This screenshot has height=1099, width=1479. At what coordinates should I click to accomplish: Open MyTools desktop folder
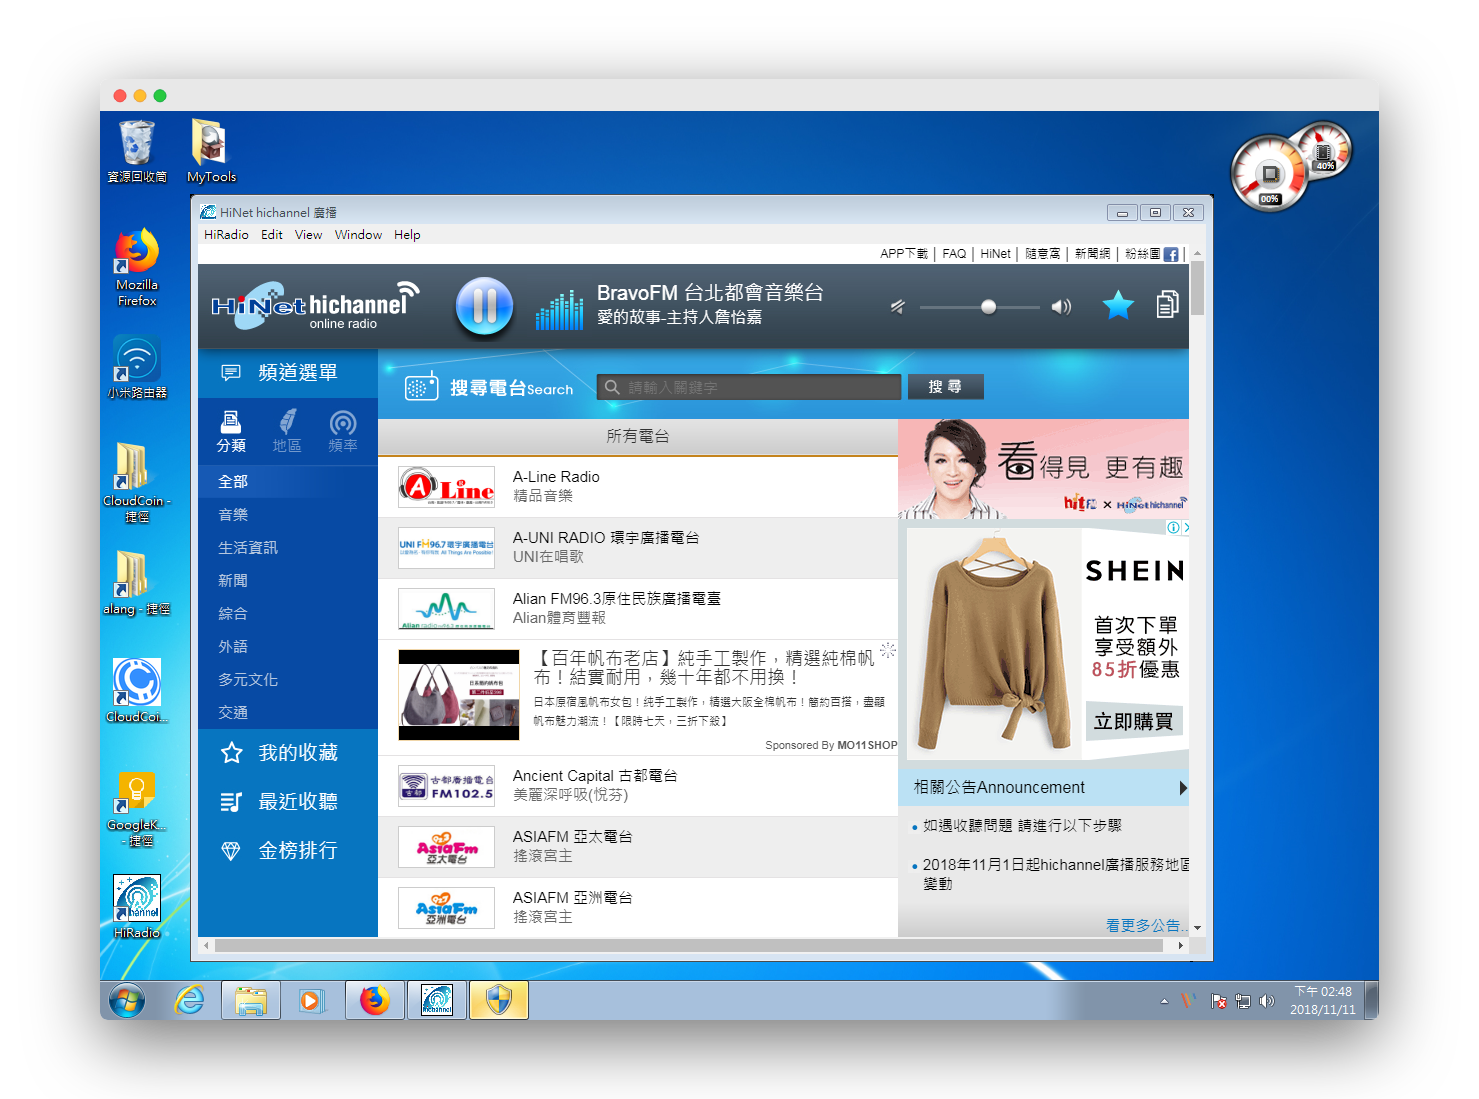point(211,151)
